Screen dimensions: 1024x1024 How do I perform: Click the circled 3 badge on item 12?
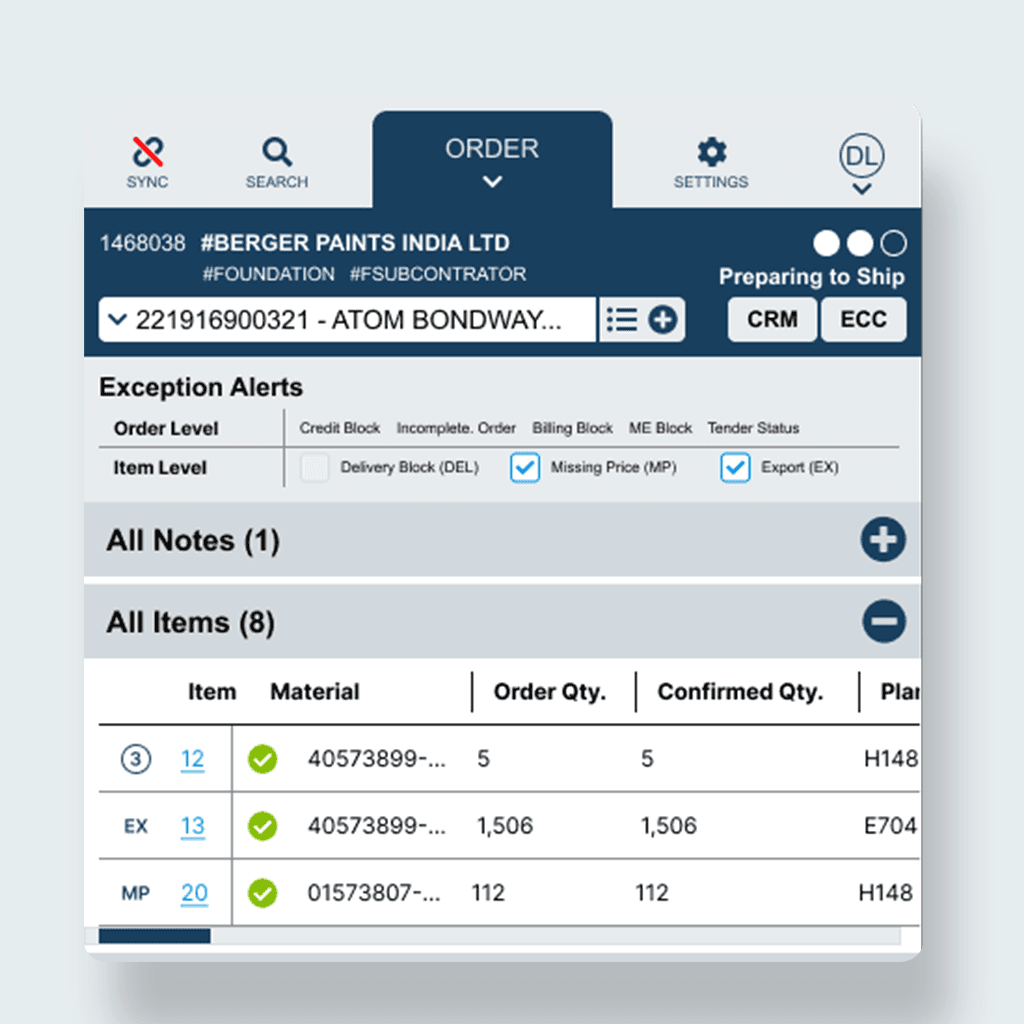(136, 759)
